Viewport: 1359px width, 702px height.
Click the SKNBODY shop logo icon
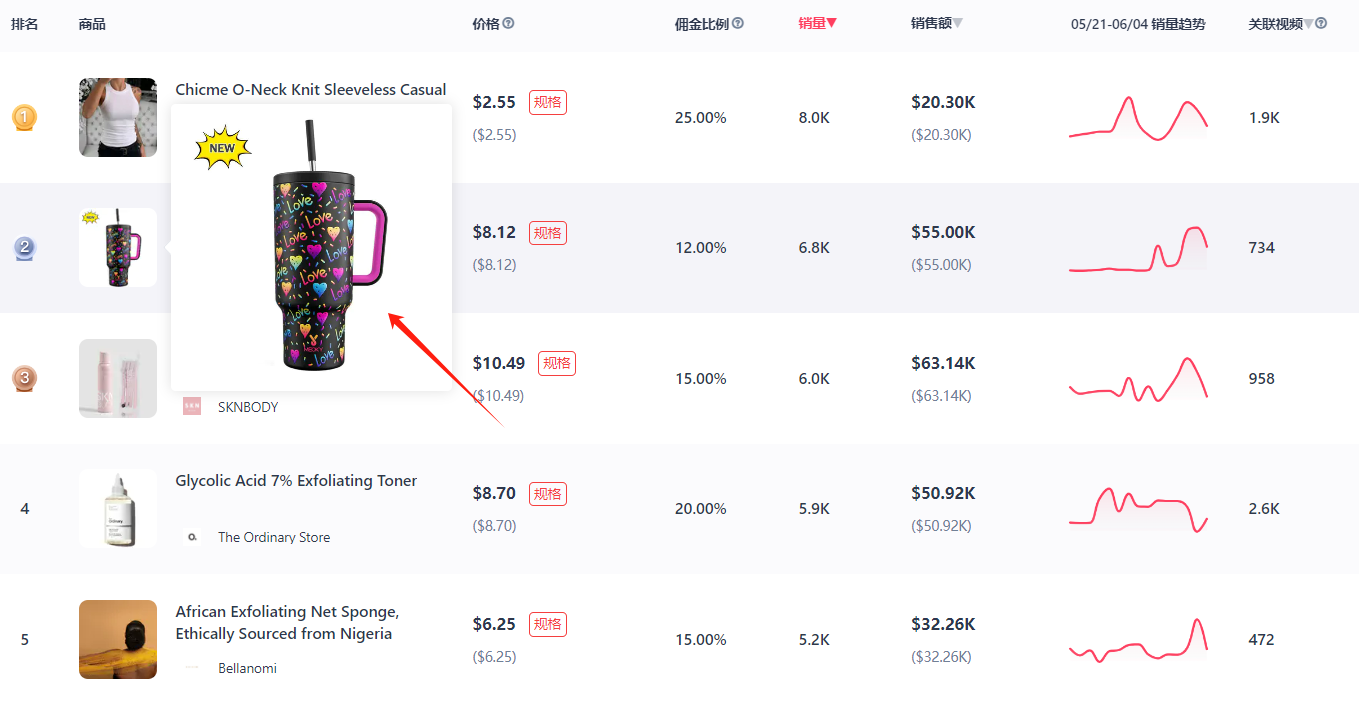(192, 407)
